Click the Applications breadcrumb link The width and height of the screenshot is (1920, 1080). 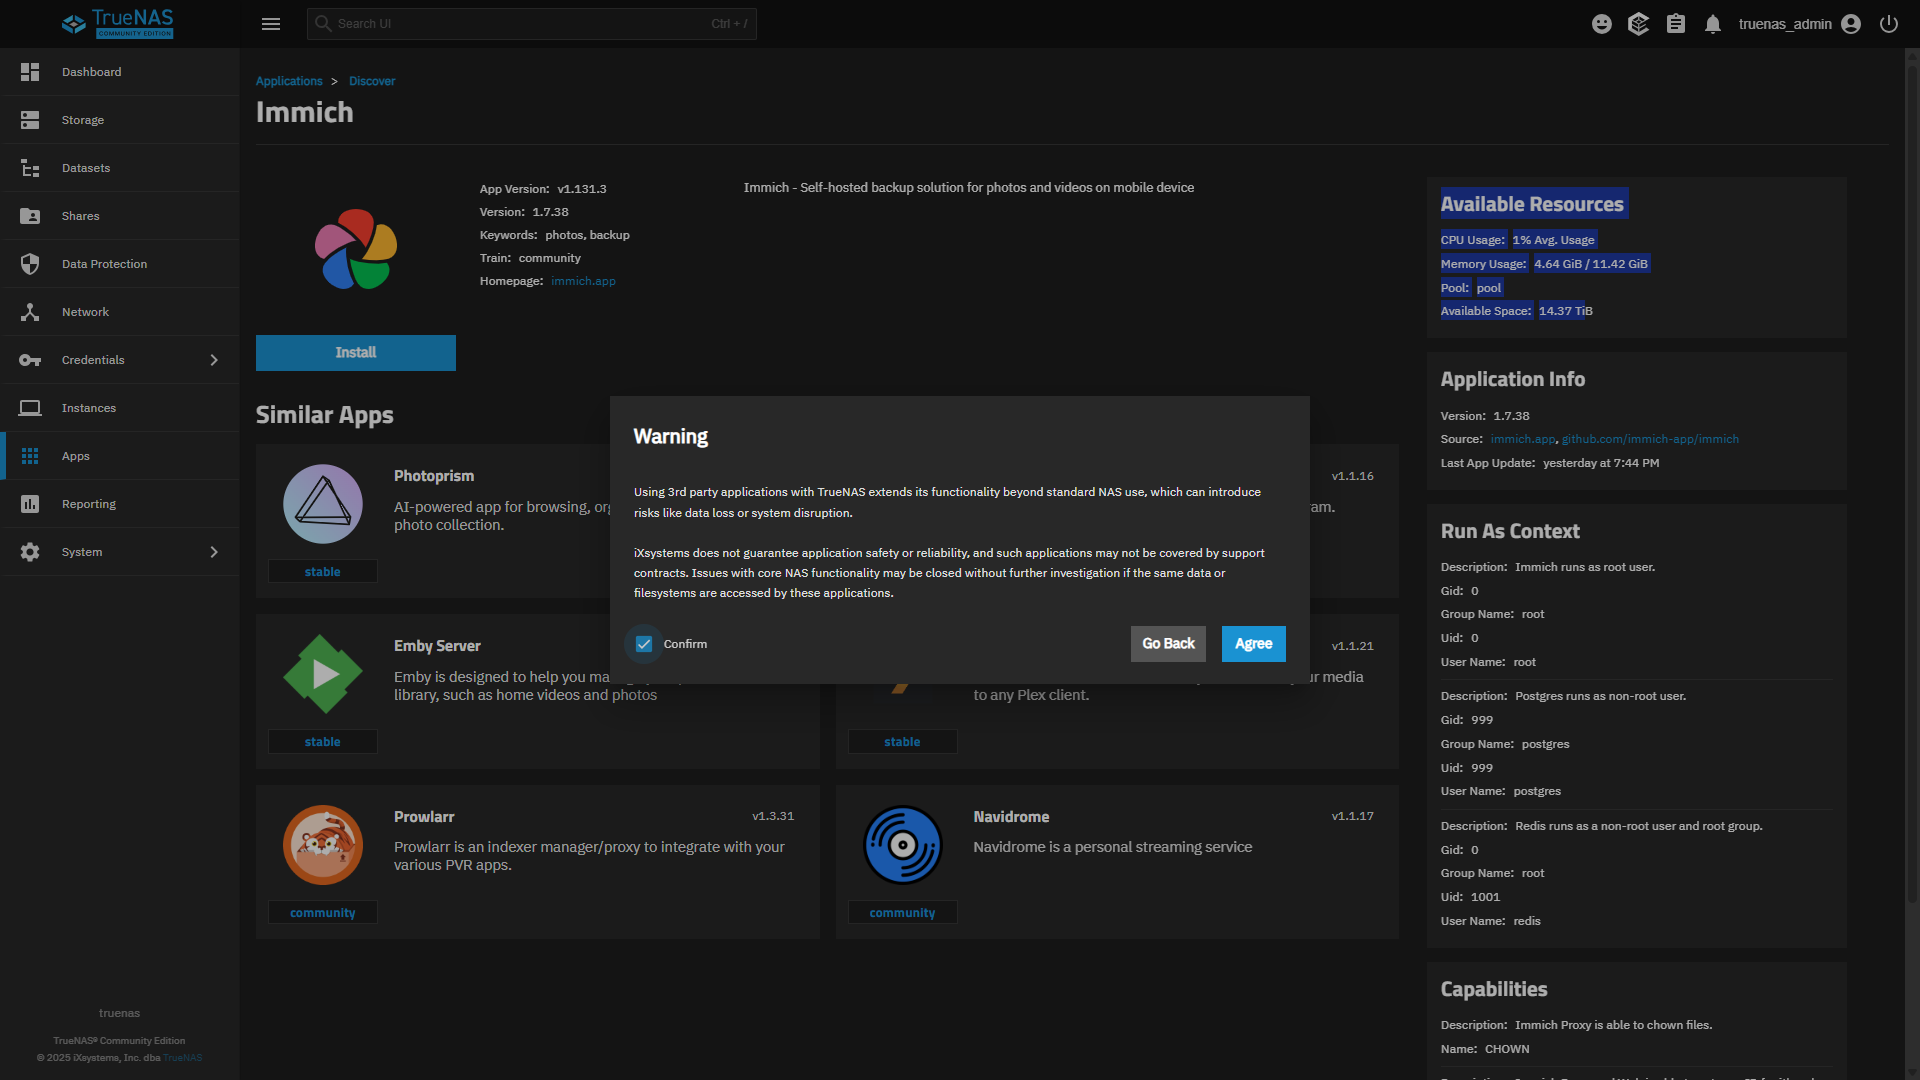tap(289, 81)
